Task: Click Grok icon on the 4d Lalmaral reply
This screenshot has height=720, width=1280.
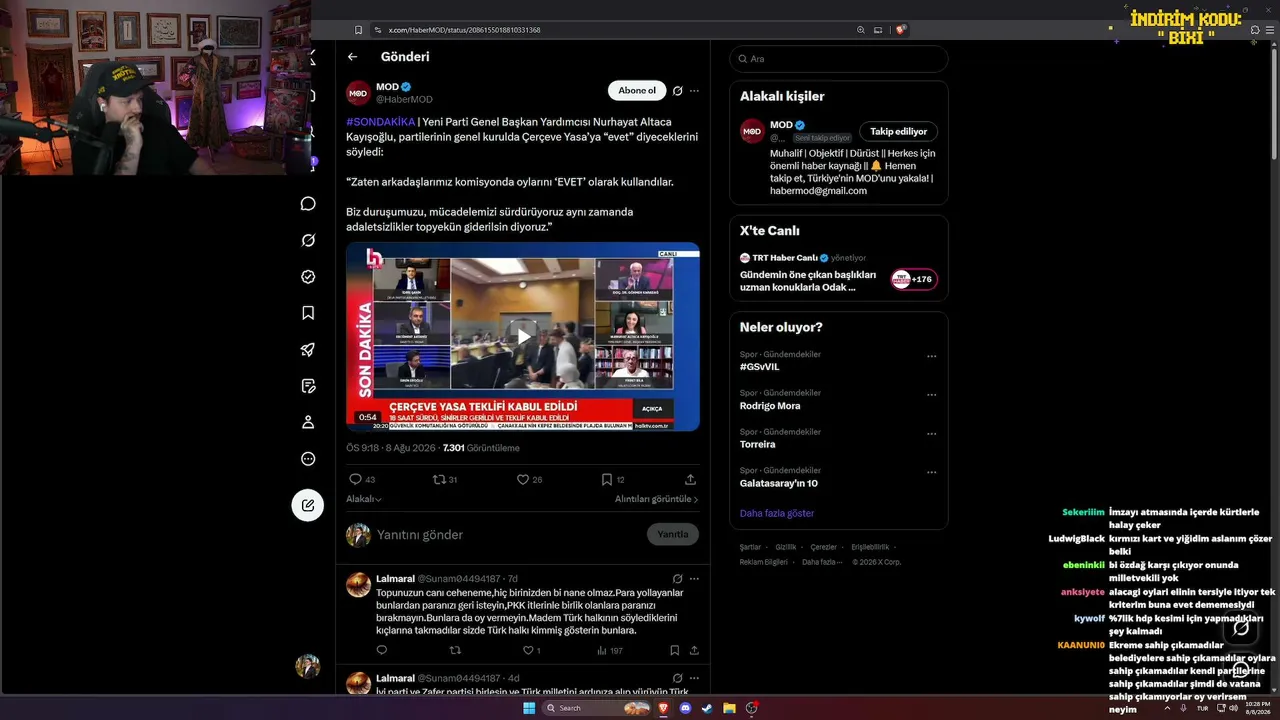Action: [677, 678]
